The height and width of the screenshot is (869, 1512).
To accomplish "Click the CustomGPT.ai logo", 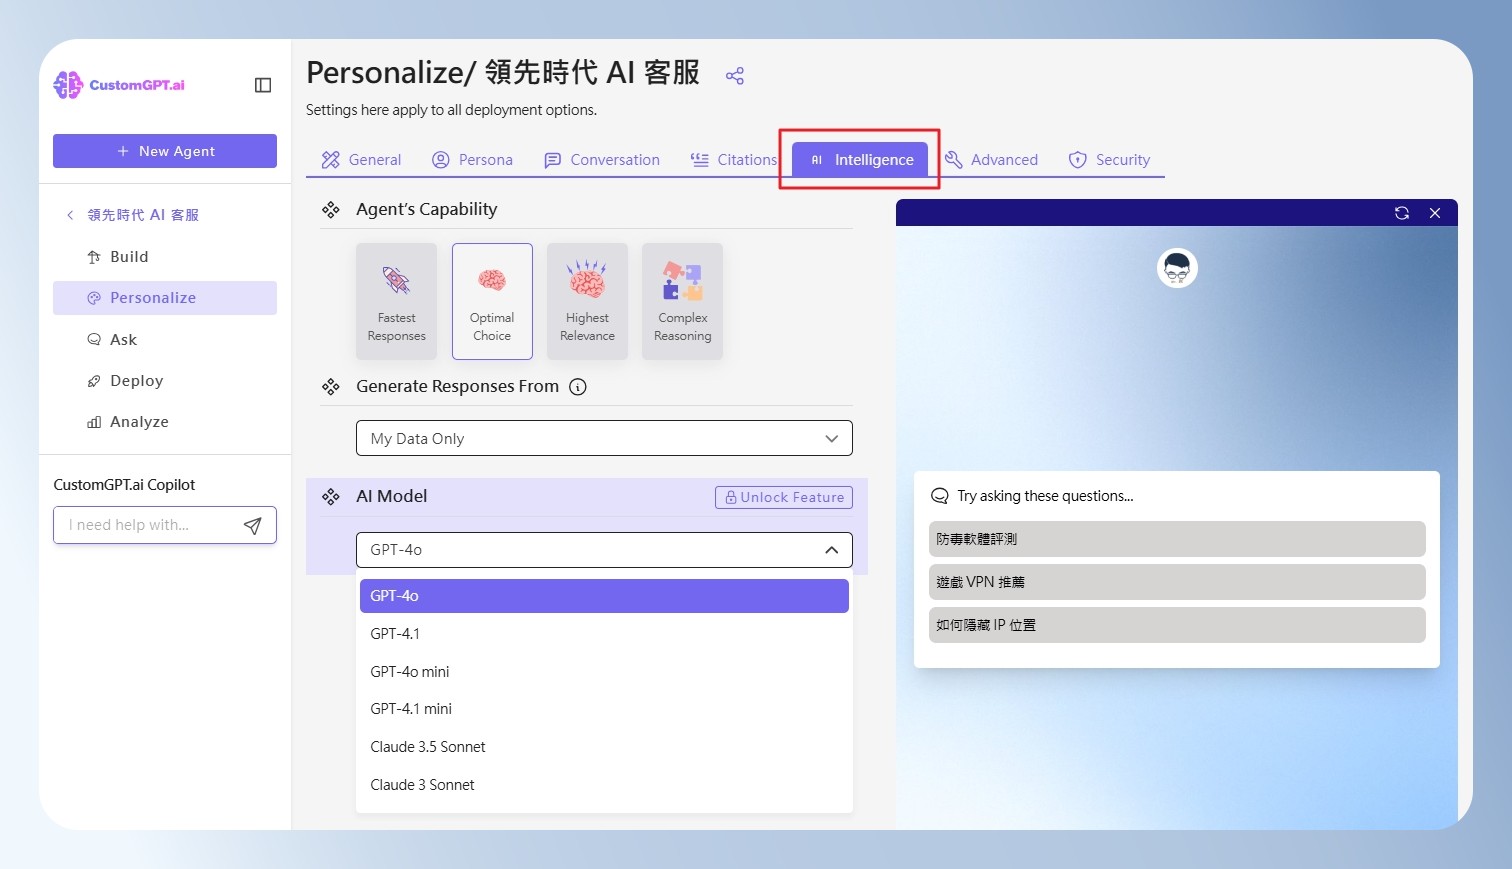I will [x=119, y=85].
